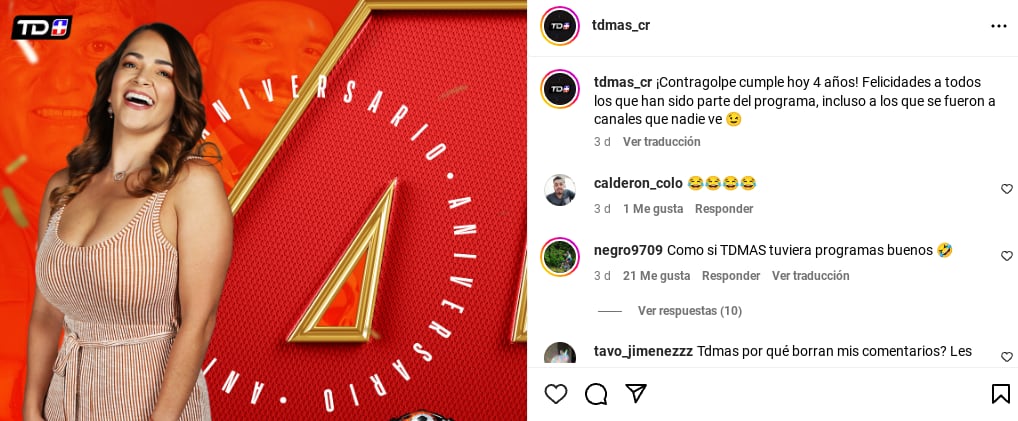Reply to negro9709's comment
Image resolution: width=1018 pixels, height=421 pixels.
(x=731, y=275)
